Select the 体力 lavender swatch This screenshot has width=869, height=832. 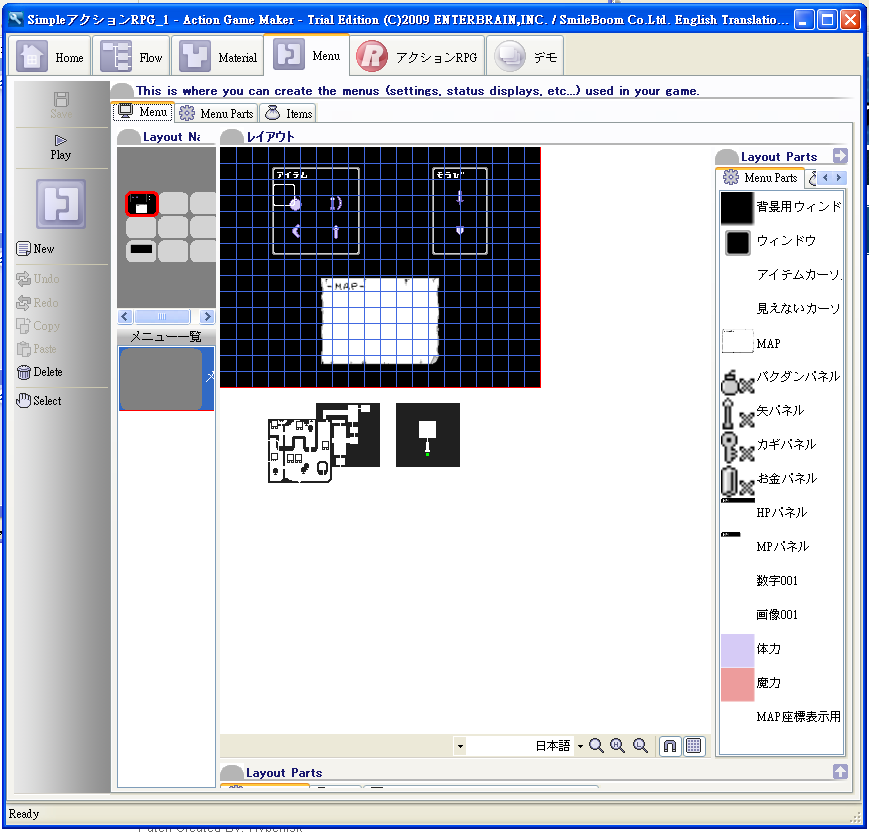738,650
